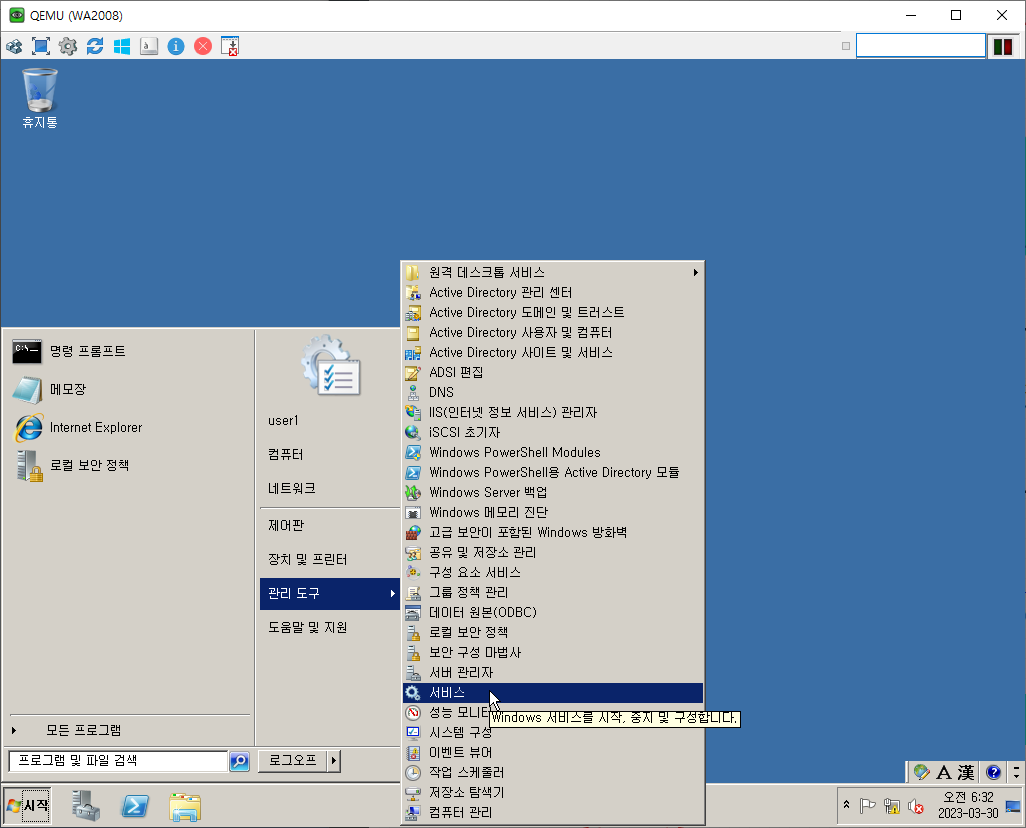Screen dimensions: 1026x828
Task: Open Windows PowerShell Modules
Action: [x=553, y=452]
